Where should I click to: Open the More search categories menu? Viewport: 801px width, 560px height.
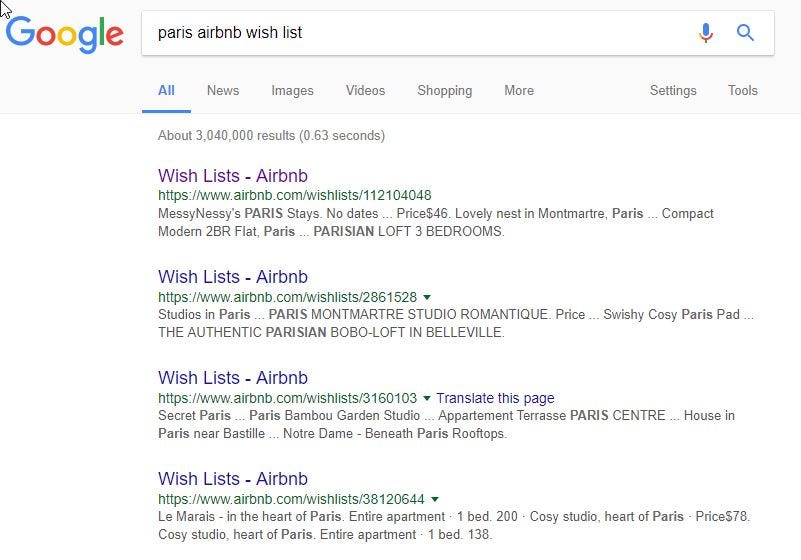tap(519, 90)
